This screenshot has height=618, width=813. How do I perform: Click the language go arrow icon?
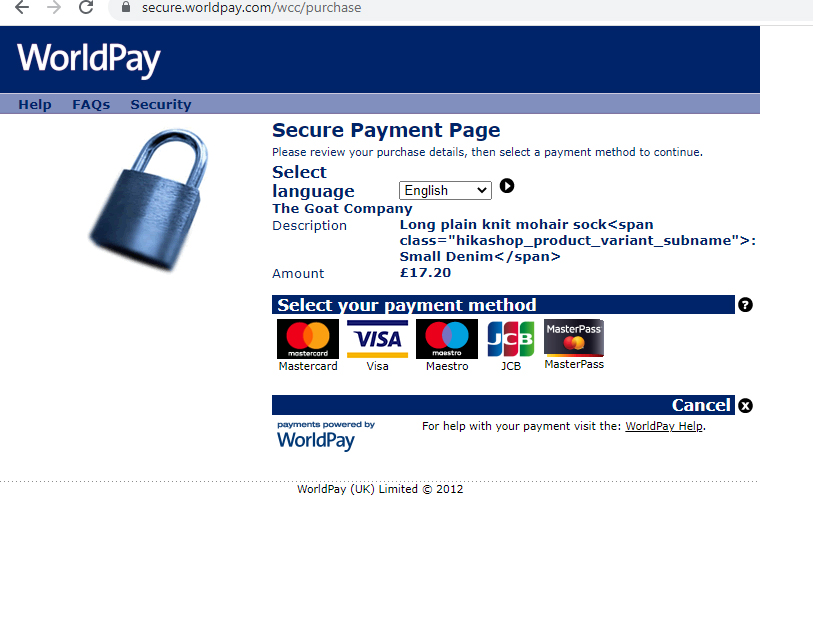coord(507,186)
